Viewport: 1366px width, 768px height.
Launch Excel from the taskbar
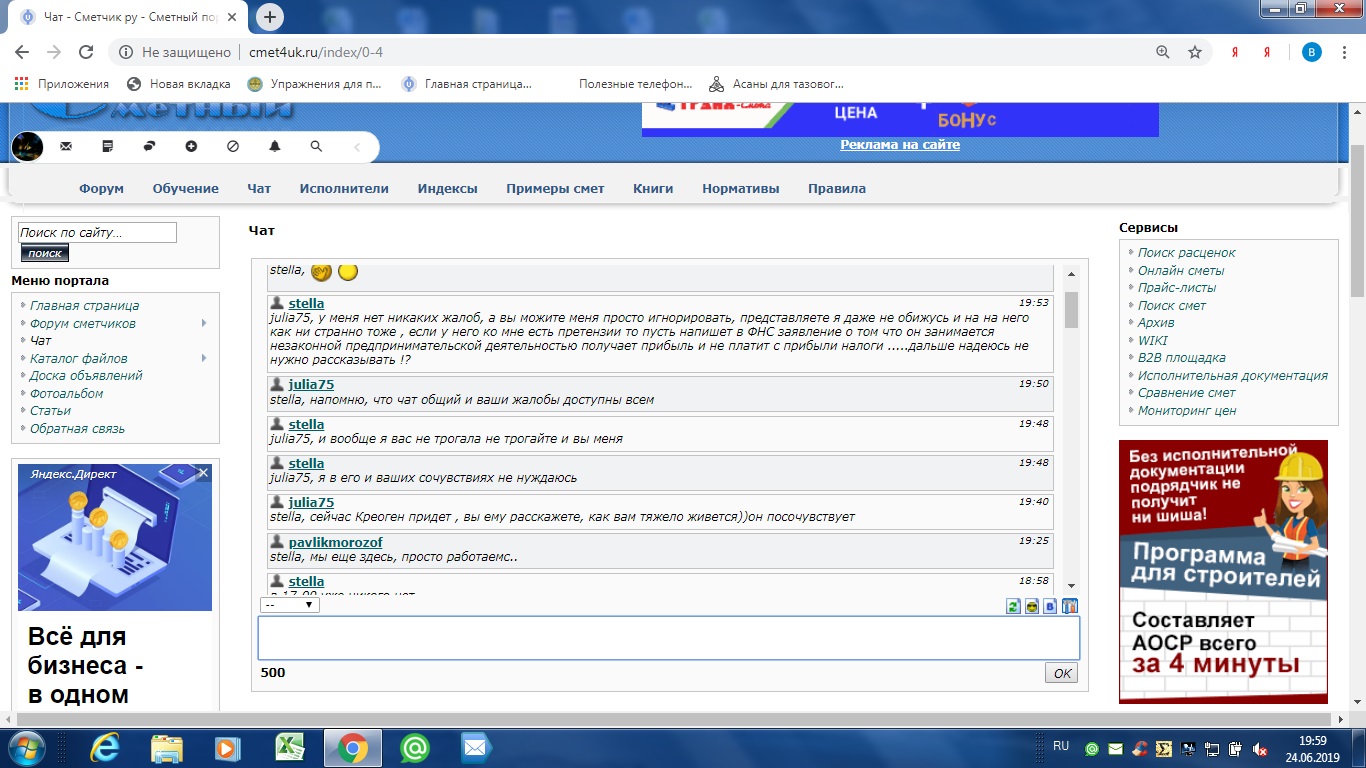click(290, 747)
